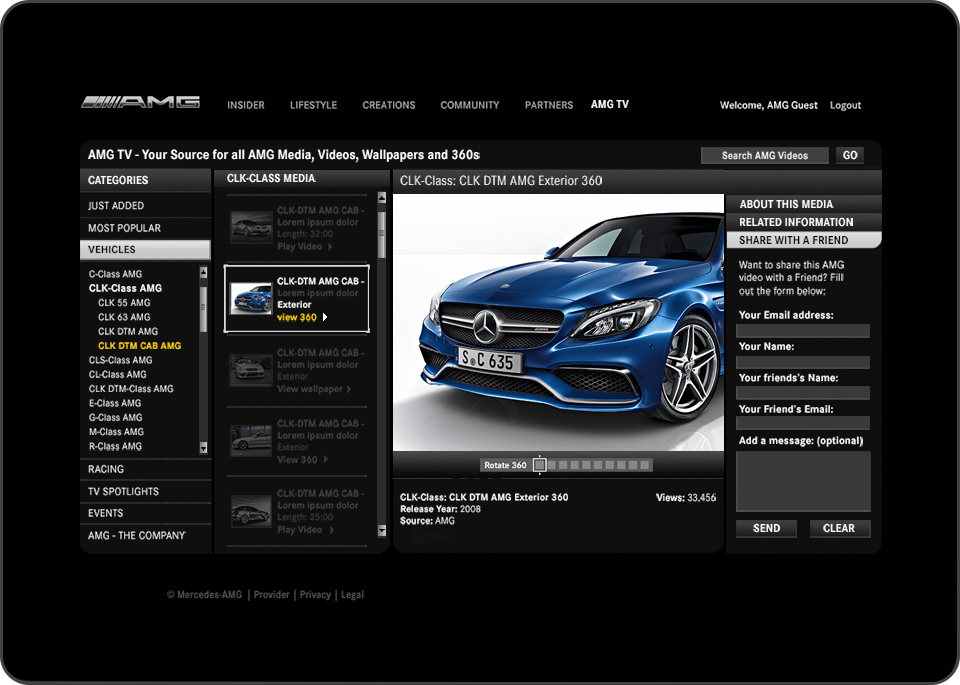Click Play Video for the 25:00 clip
This screenshot has width=960, height=685.
tap(304, 530)
